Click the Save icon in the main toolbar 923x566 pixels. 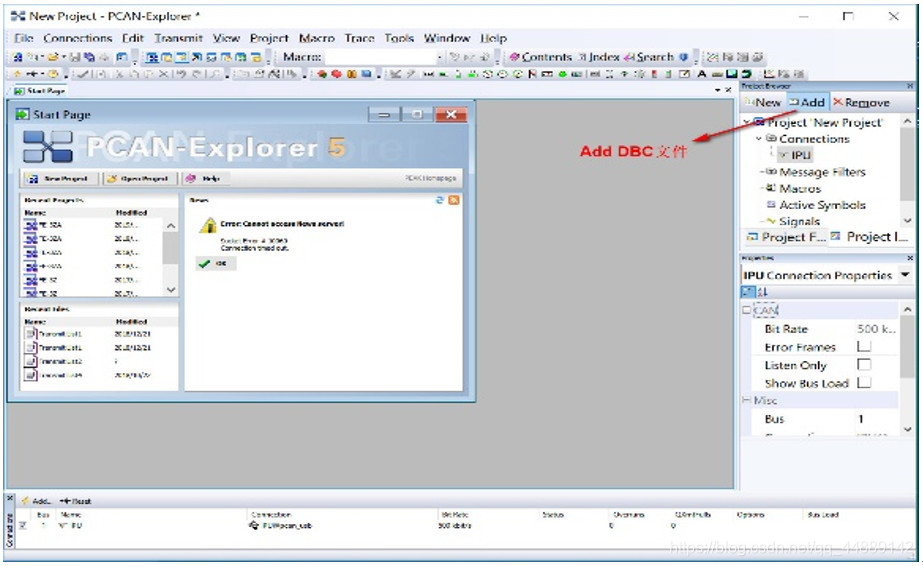pos(75,57)
